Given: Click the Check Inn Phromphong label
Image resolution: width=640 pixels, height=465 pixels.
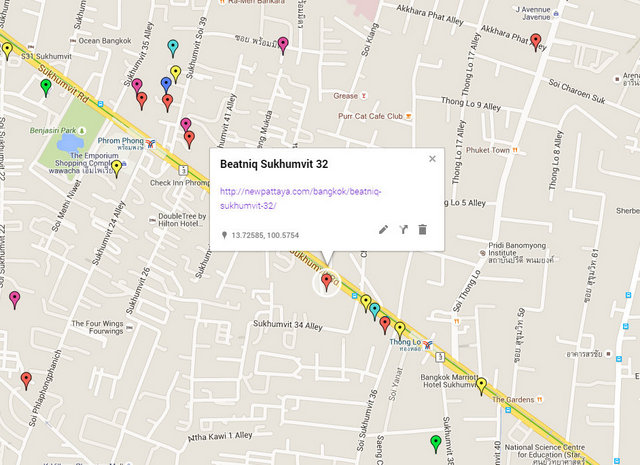Looking at the screenshot, I should tap(180, 183).
